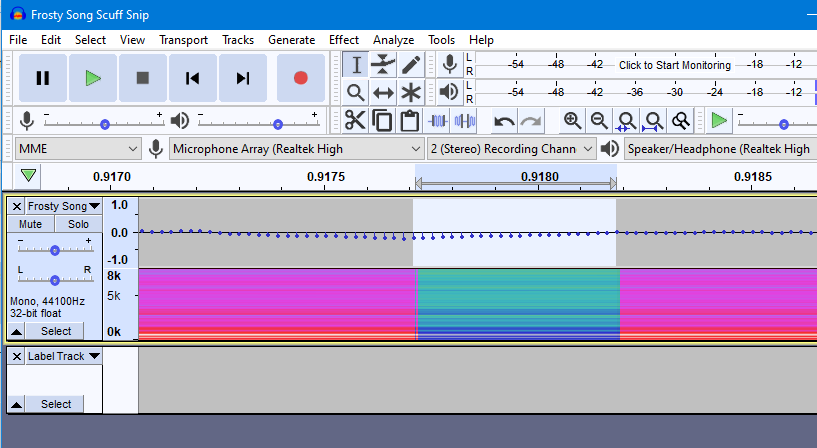Click Select button on the Label Track
The width and height of the screenshot is (817, 448).
56,404
